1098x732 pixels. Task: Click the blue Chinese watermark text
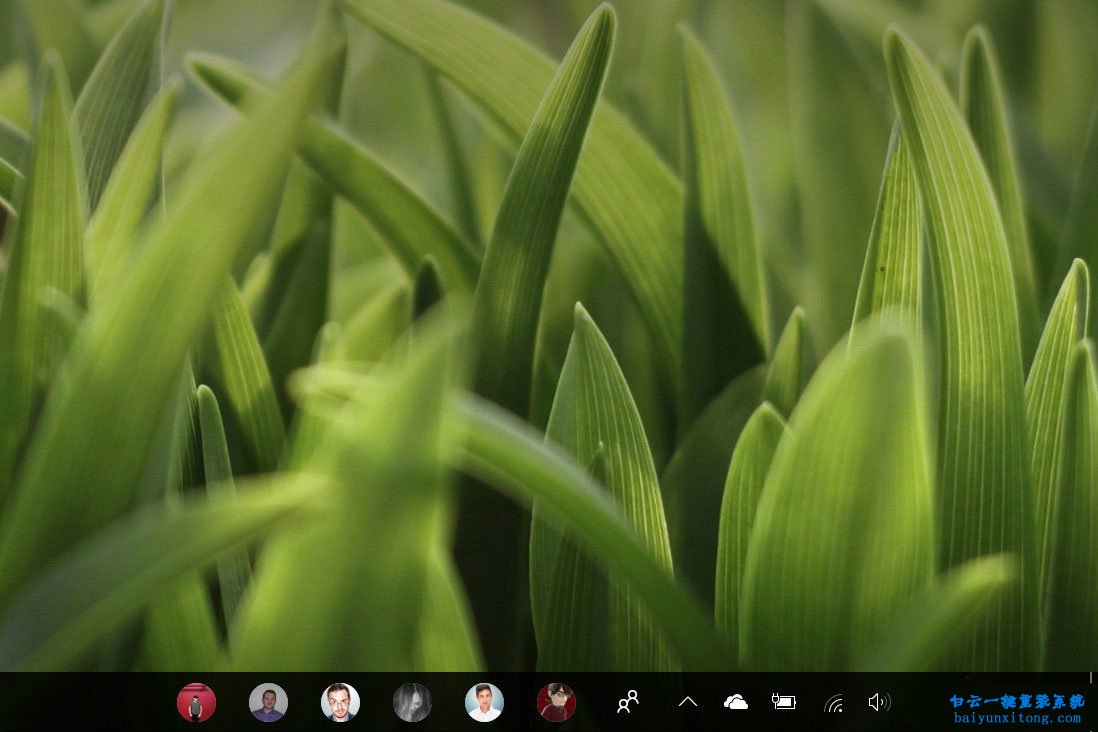(x=1016, y=700)
